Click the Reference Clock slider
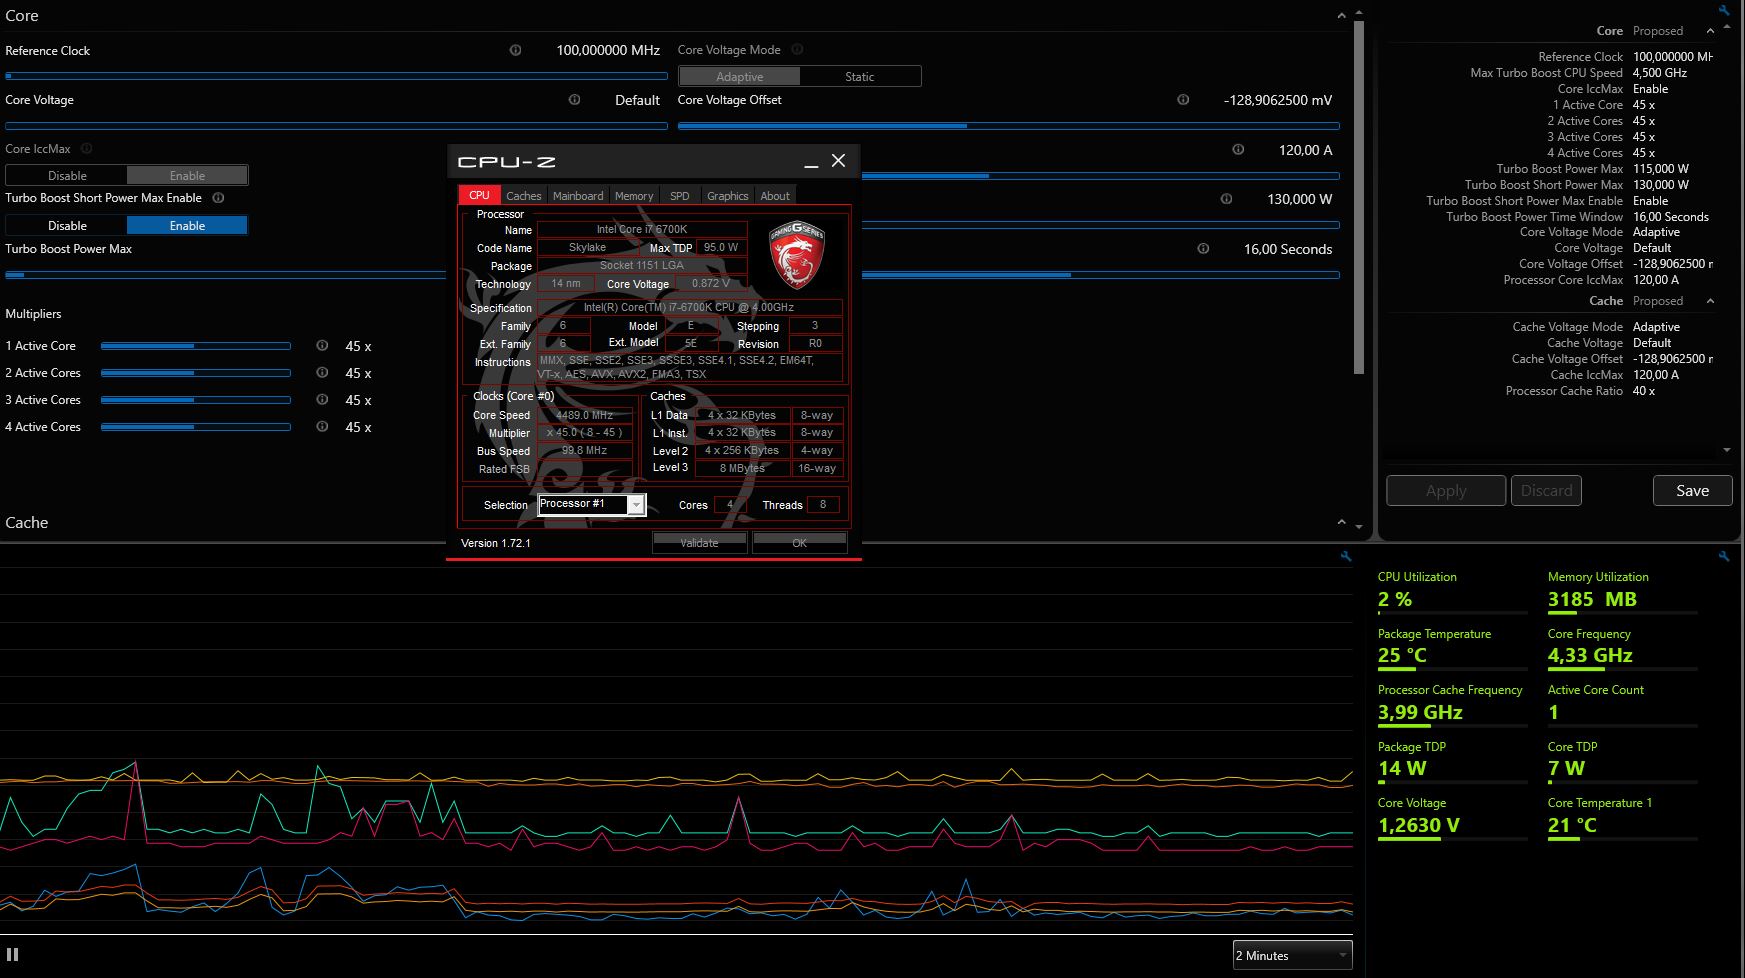Viewport: 1745px width, 978px height. pyautogui.click(x=337, y=76)
